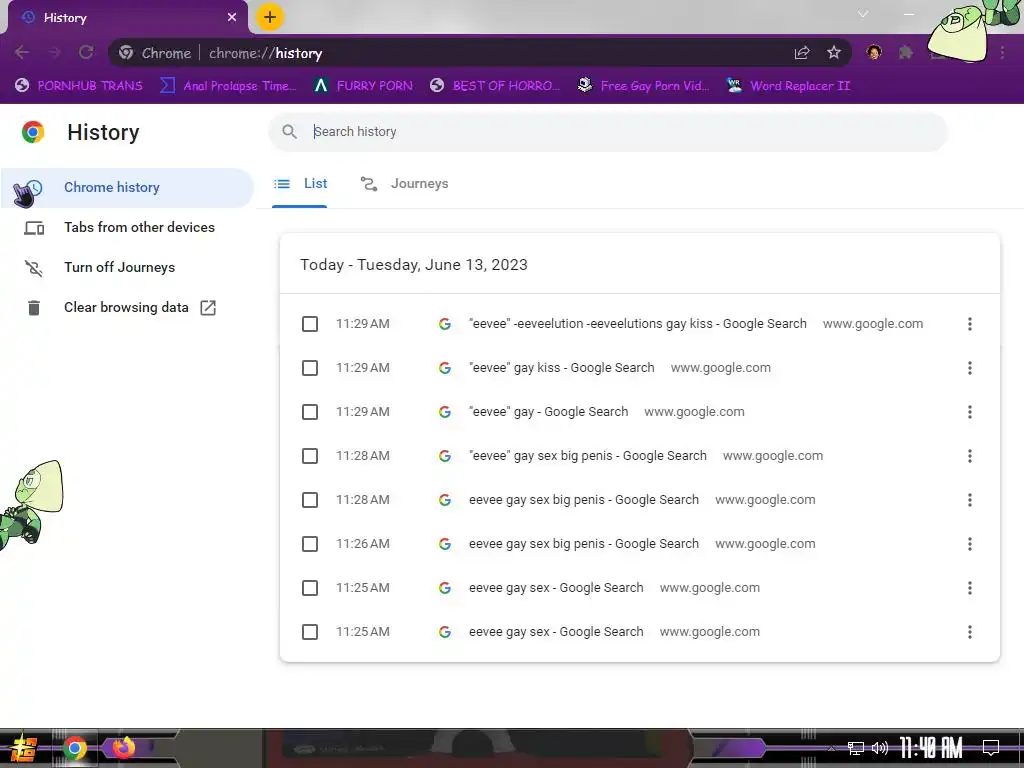
Task: Open actions menu for "eevee" -eeveelution entry
Action: coord(970,324)
